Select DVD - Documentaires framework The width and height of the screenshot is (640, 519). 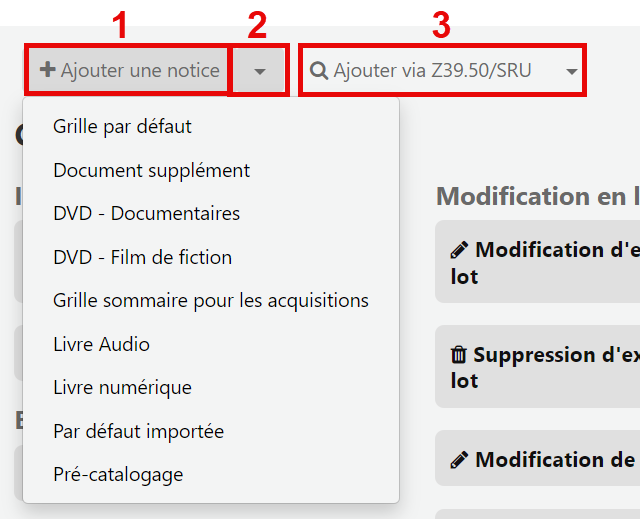click(x=147, y=213)
